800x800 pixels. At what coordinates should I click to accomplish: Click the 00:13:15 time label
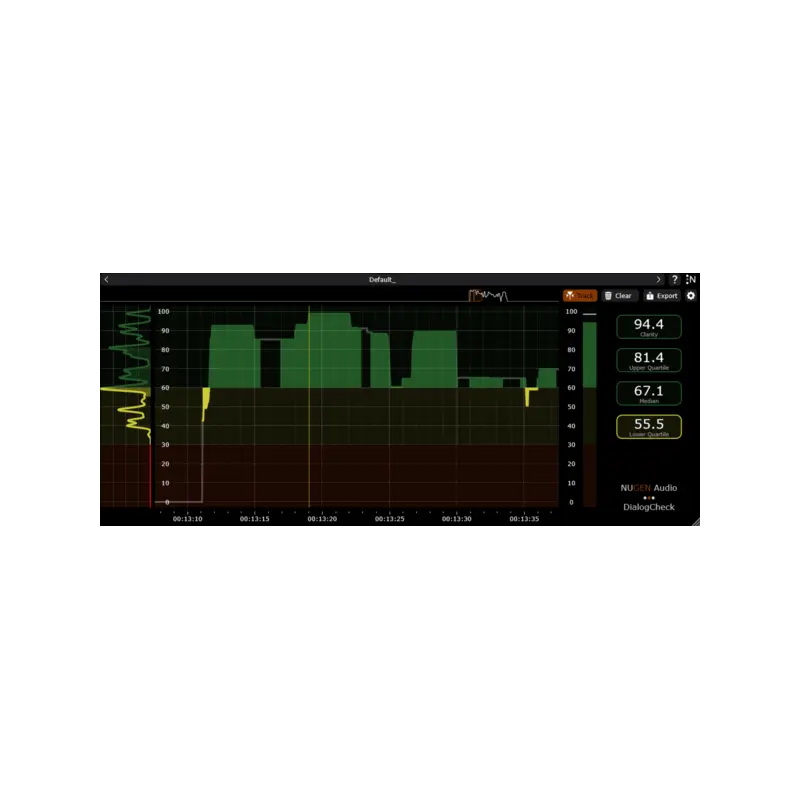255,519
